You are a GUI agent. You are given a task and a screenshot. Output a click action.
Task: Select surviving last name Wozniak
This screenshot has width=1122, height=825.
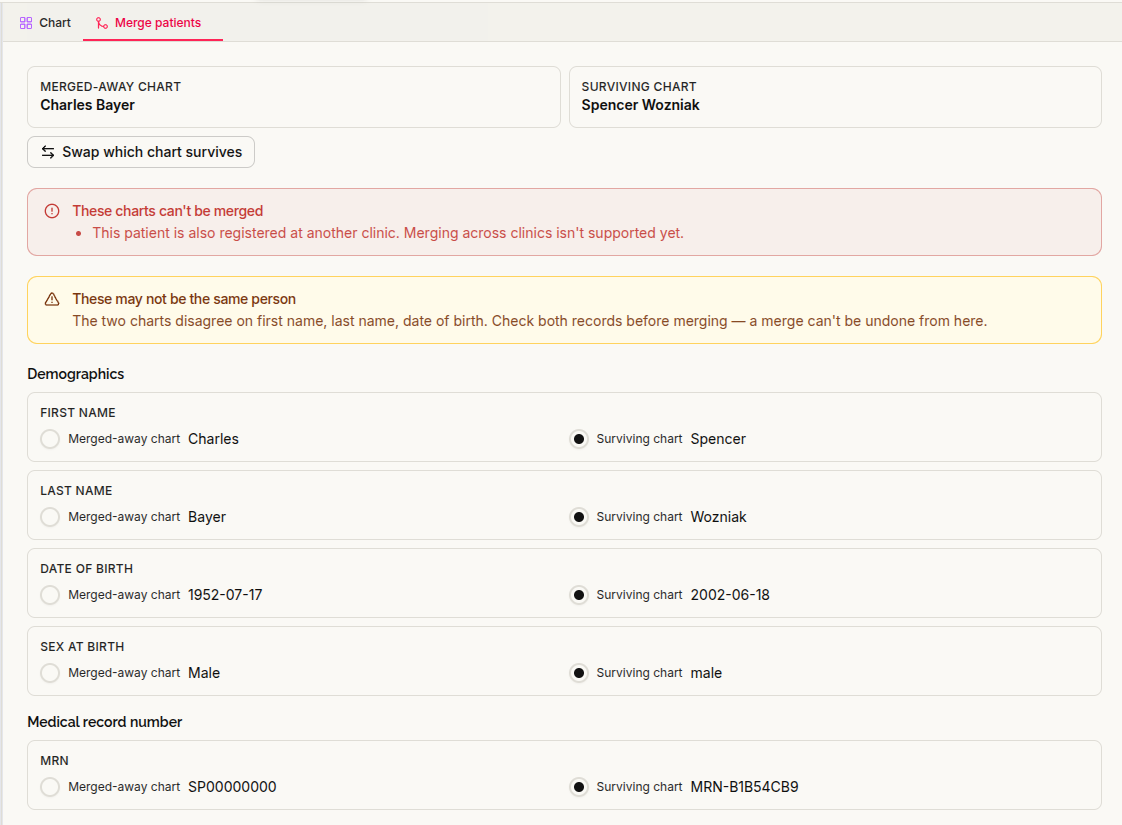click(579, 517)
